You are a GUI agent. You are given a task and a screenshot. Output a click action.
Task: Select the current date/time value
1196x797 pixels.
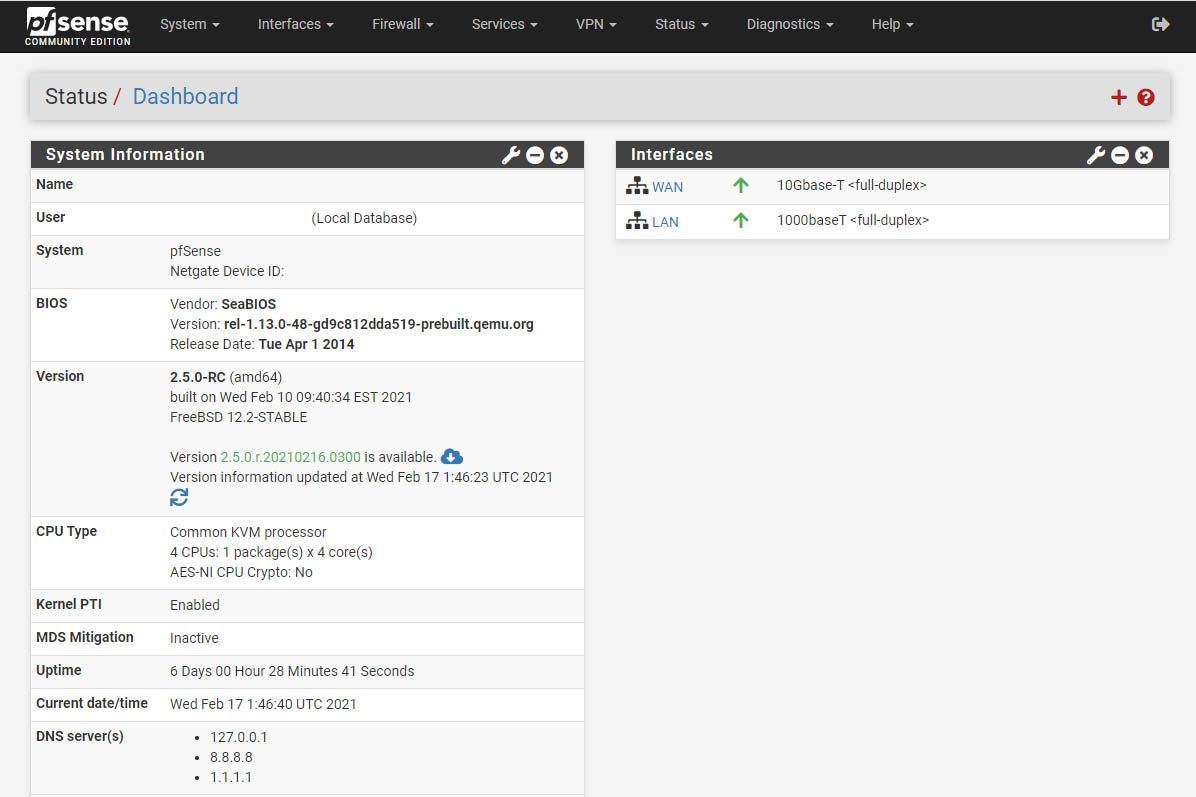(x=263, y=704)
